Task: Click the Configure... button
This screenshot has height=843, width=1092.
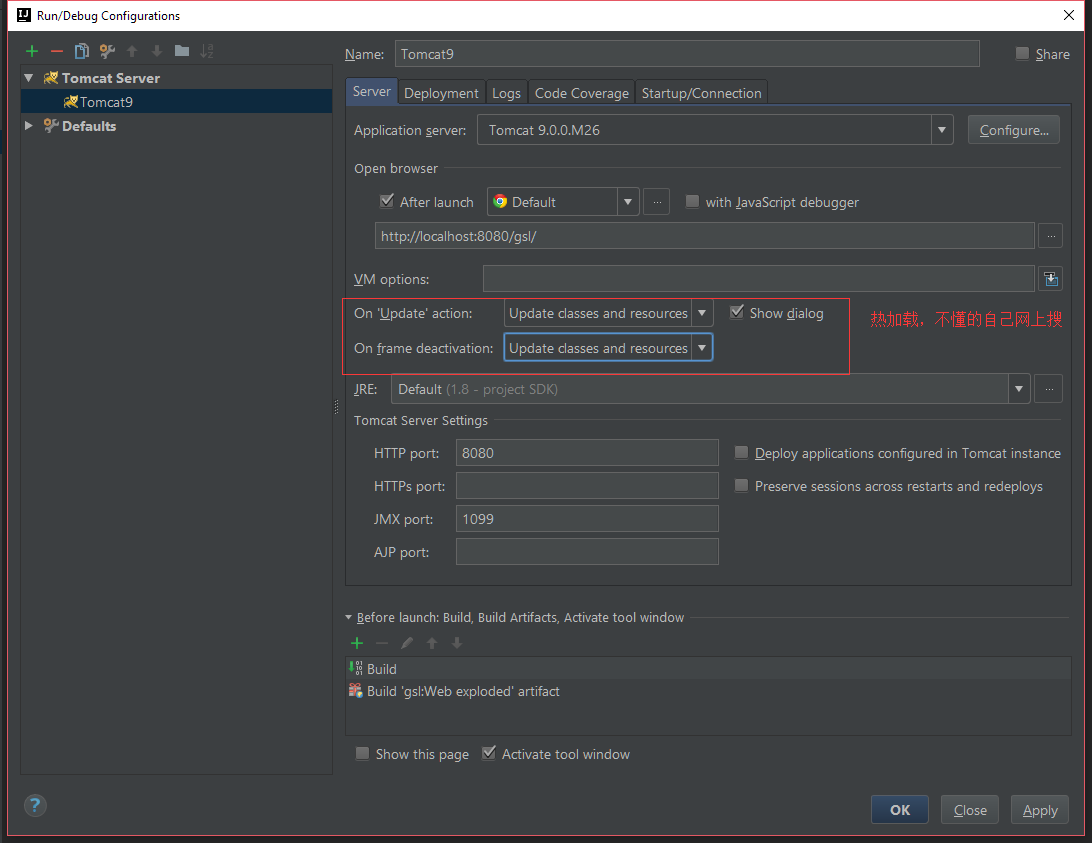Action: click(x=1013, y=130)
